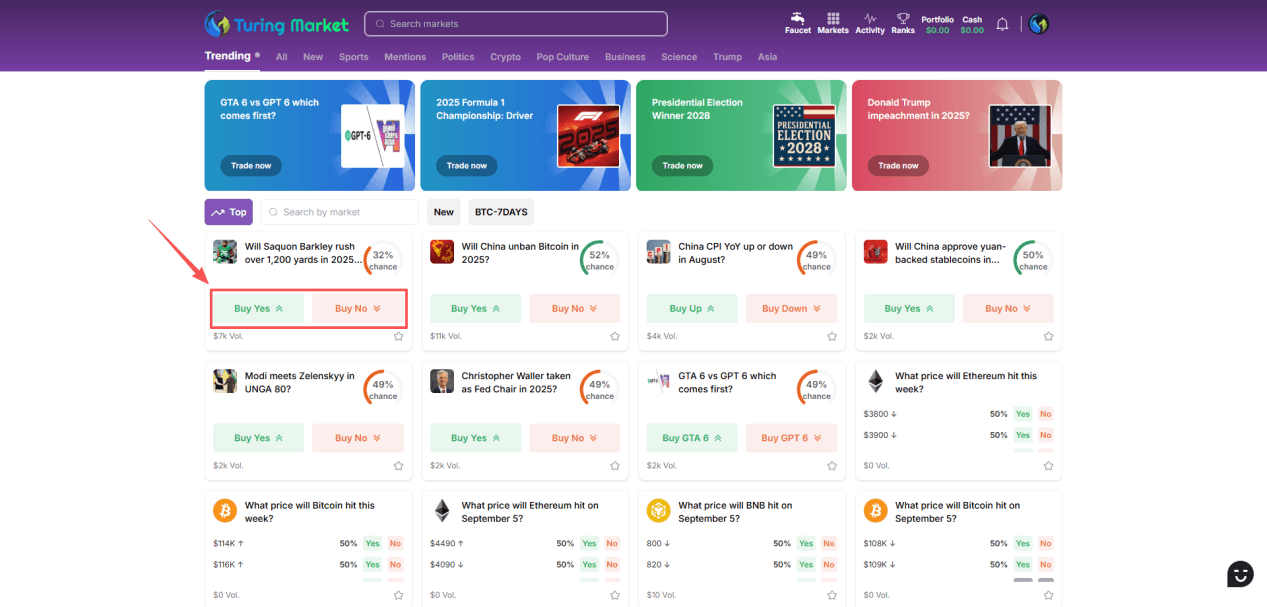Buy Up on China CPI market
The image size is (1267, 607).
692,309
